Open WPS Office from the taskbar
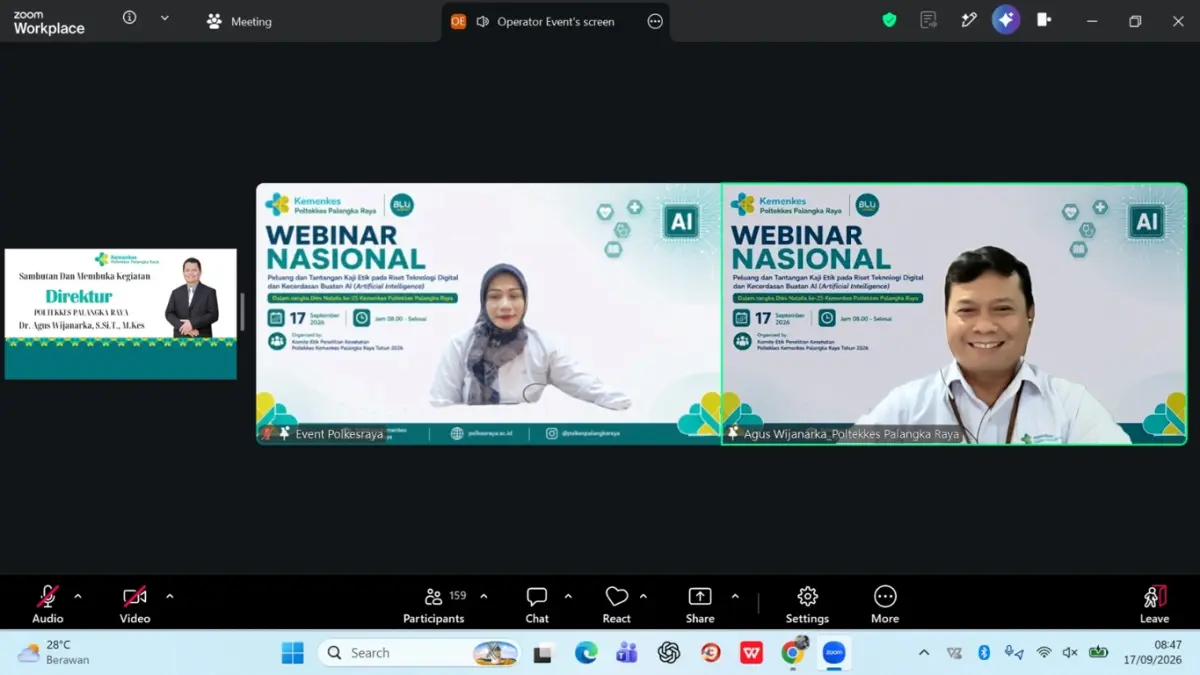 [x=751, y=654]
